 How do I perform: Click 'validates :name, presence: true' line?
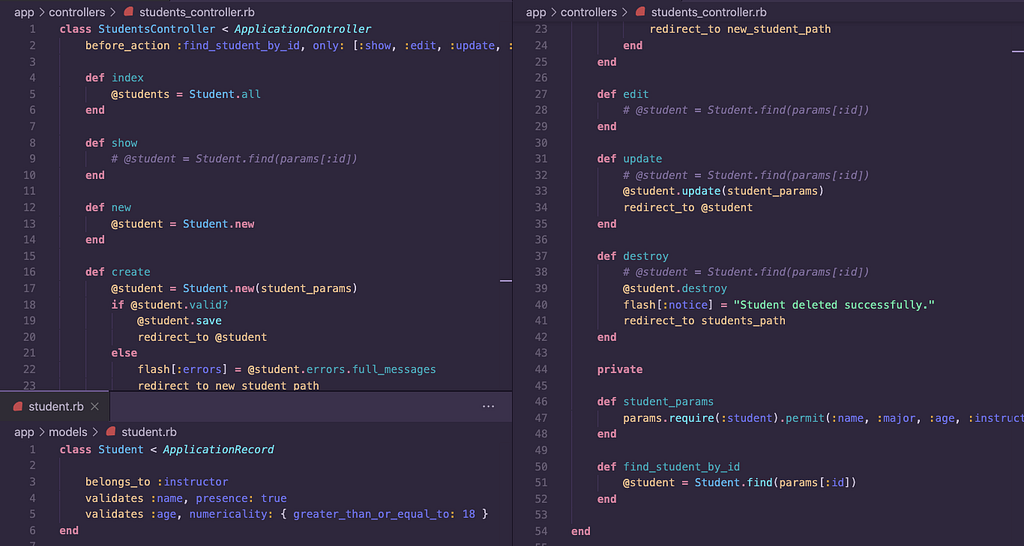coord(186,498)
